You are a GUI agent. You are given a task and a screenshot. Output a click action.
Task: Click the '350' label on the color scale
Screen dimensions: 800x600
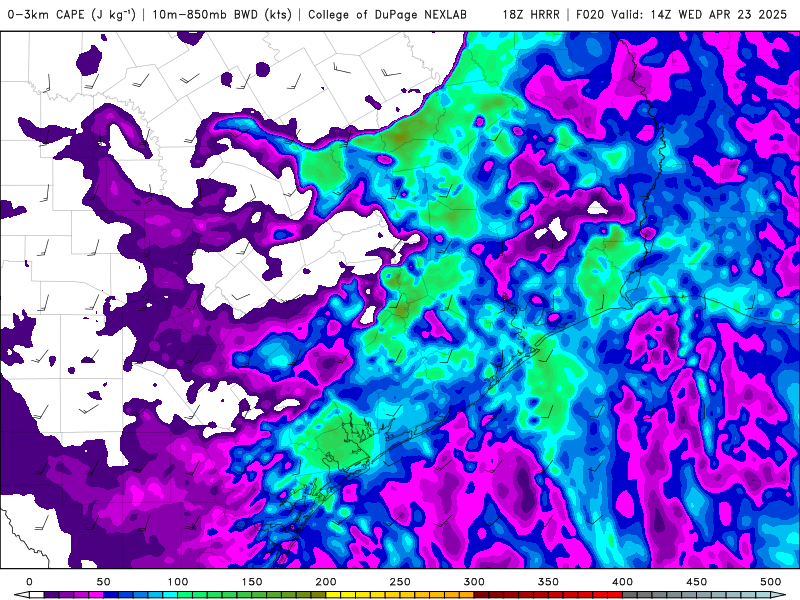[x=548, y=582]
